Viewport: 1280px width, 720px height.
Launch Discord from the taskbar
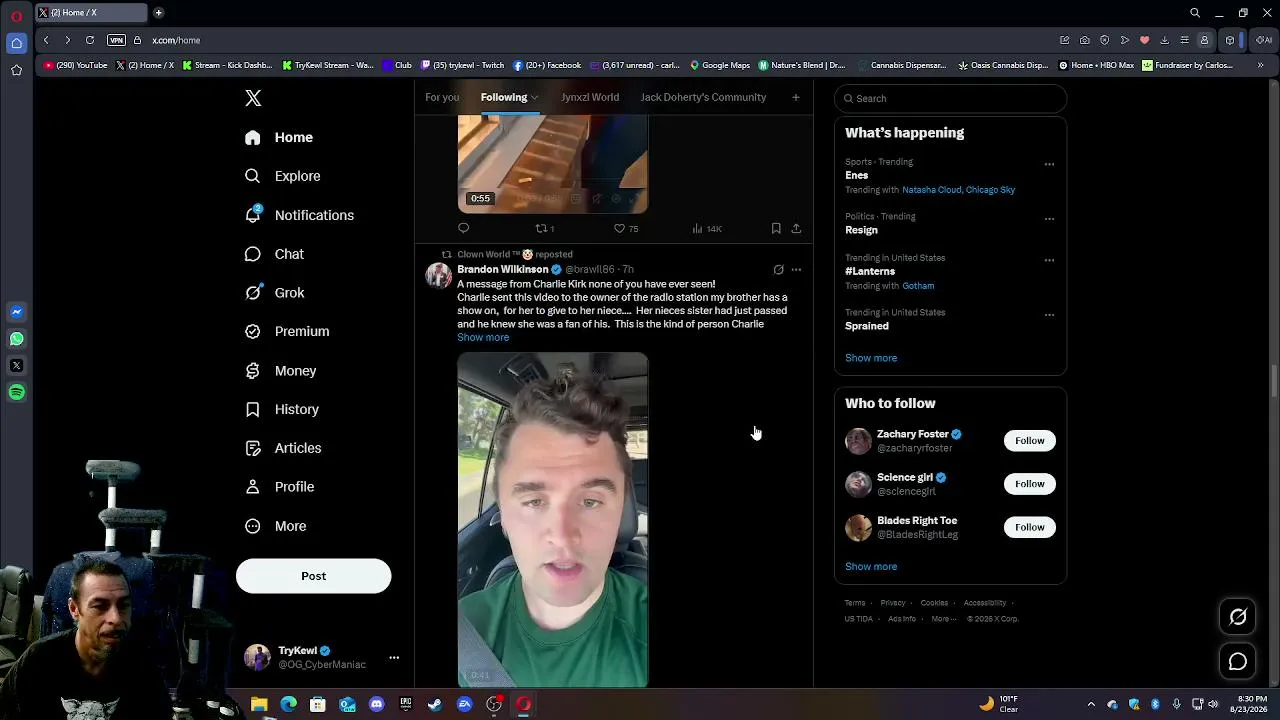coord(376,704)
